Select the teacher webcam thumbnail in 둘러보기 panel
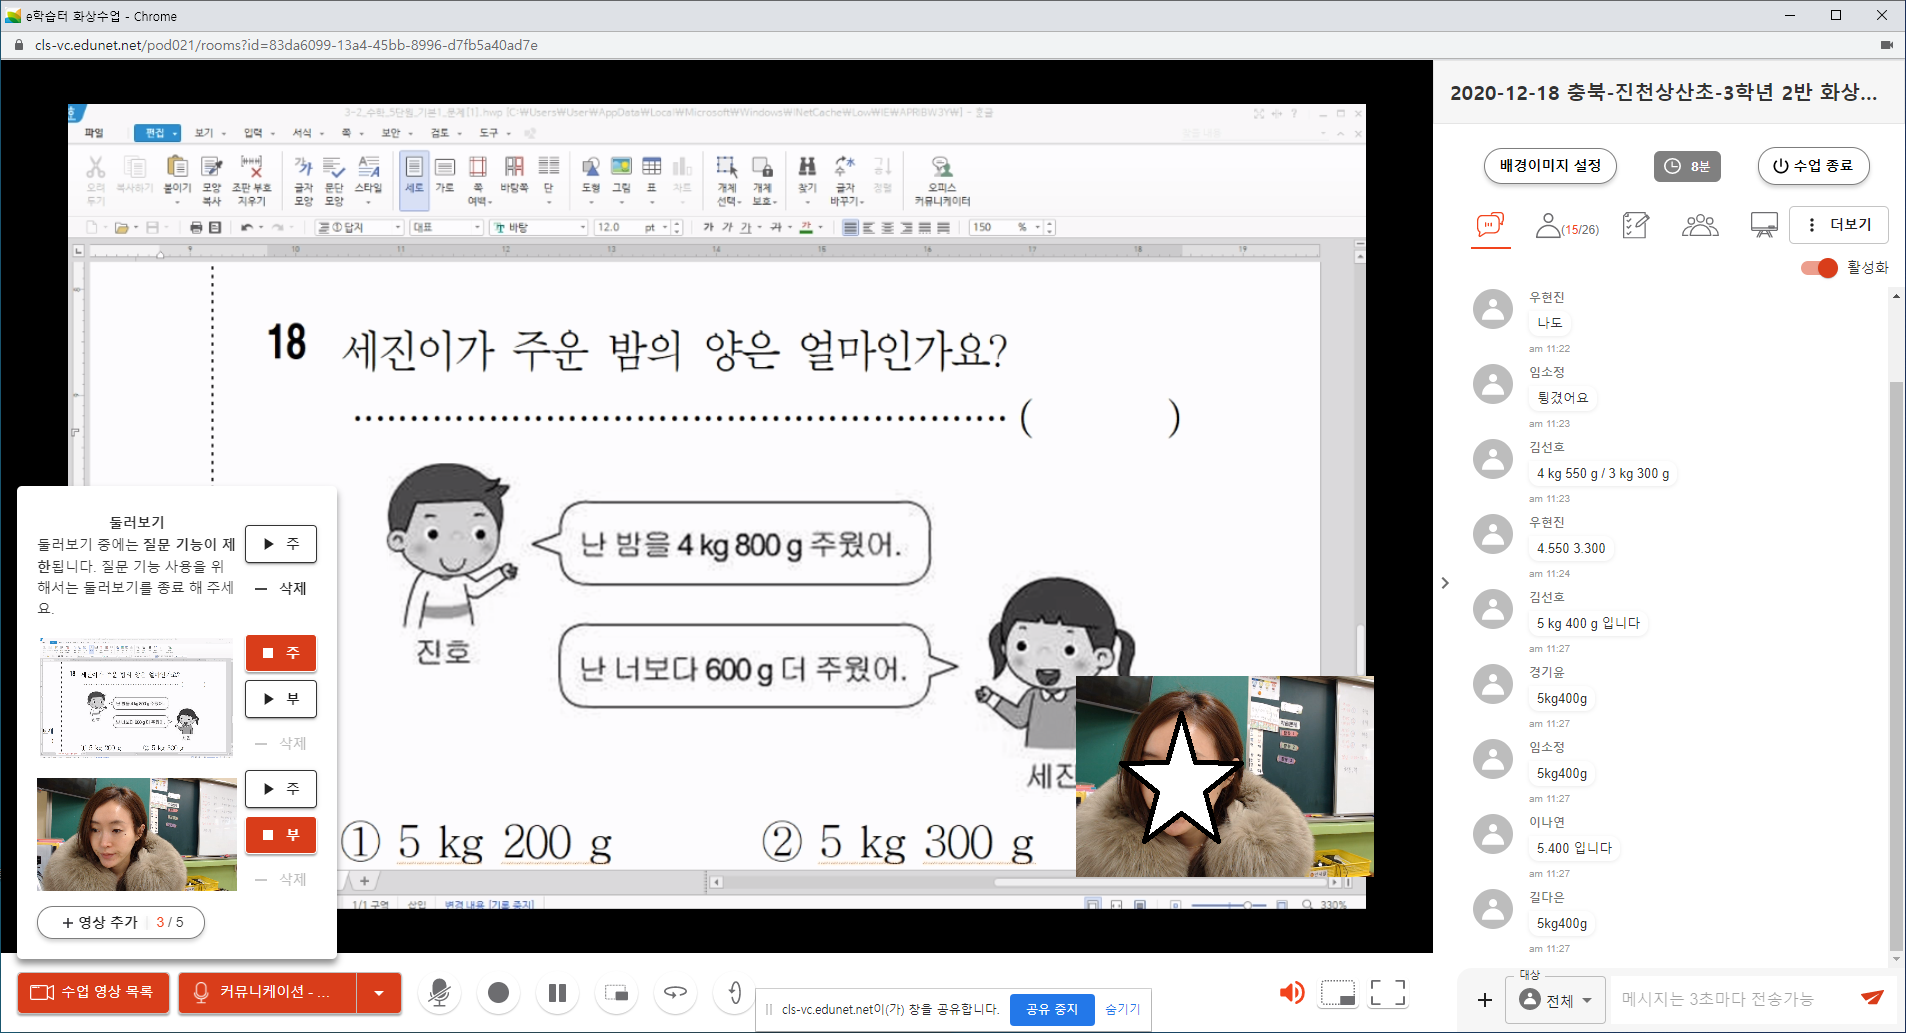 (x=137, y=834)
